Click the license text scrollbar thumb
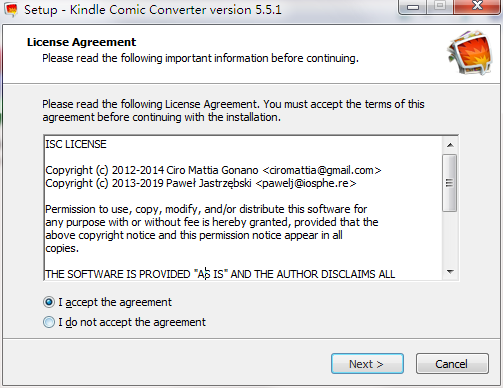The height and width of the screenshot is (388, 503). pos(450,183)
